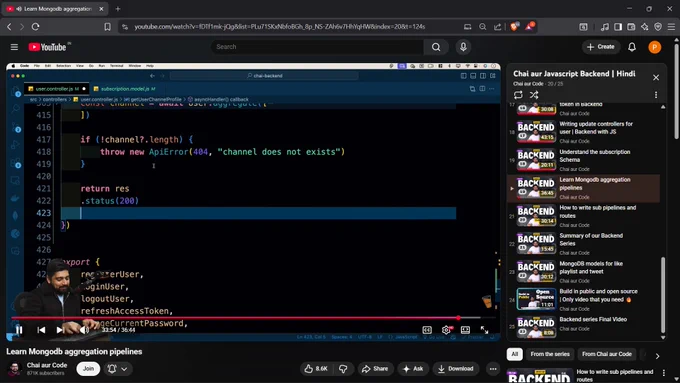
Task: Toggle the player's subtitles/captions icon
Action: point(427,330)
